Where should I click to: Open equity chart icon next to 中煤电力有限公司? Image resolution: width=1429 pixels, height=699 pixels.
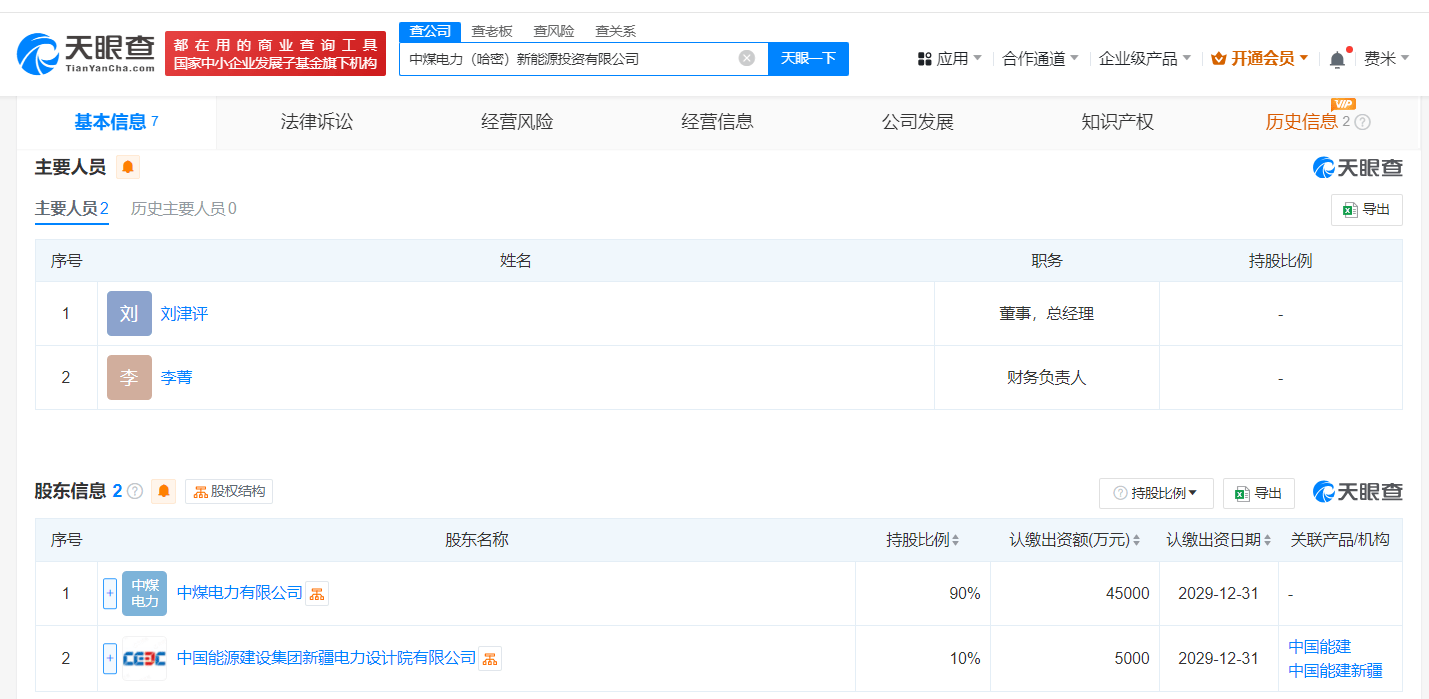coord(317,594)
